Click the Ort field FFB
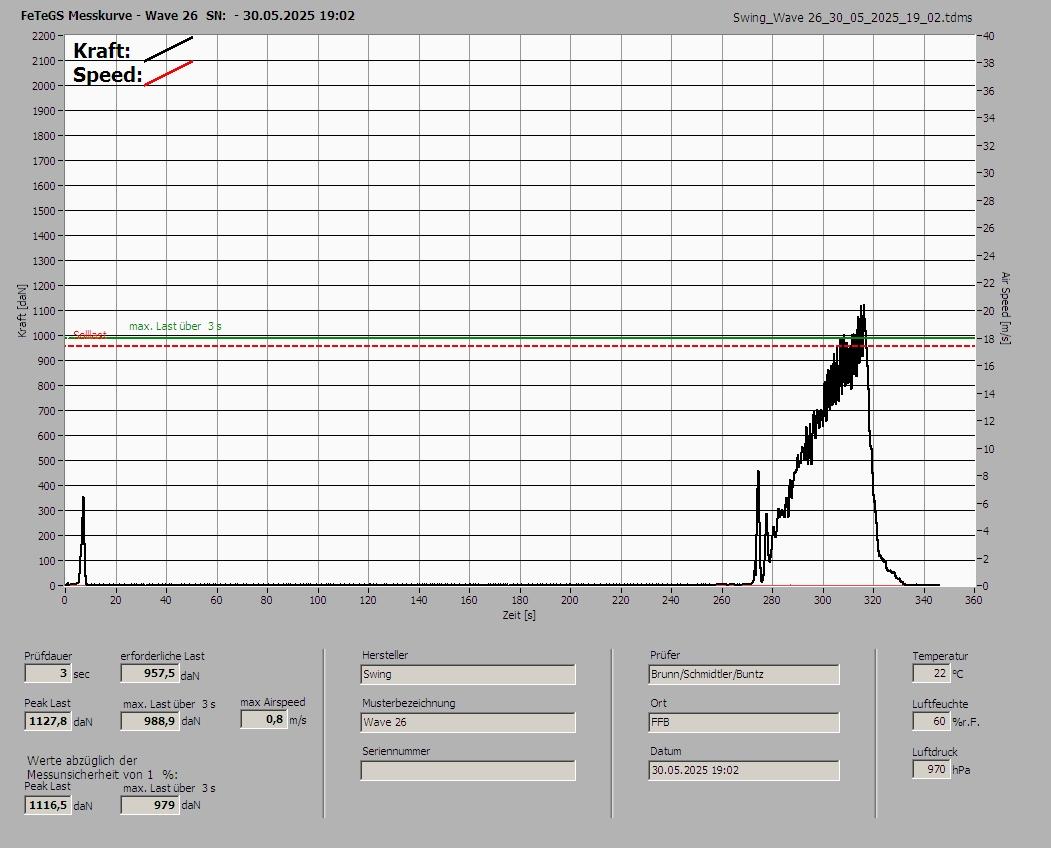Viewport: 1051px width, 848px height. [x=744, y=723]
